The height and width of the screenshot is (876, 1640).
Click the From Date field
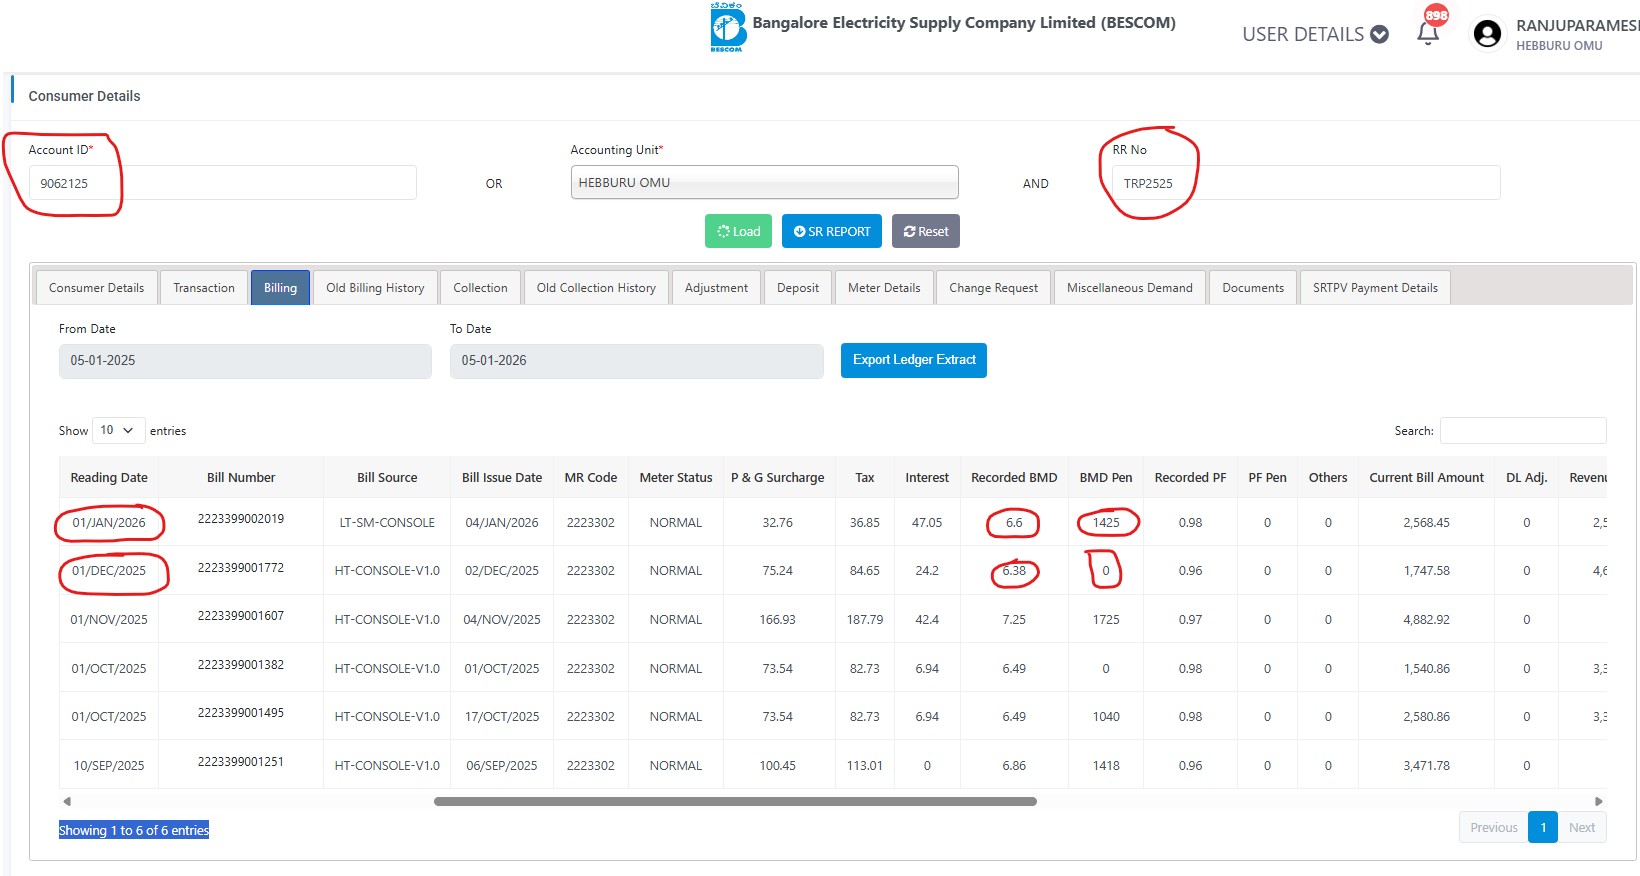pyautogui.click(x=245, y=361)
